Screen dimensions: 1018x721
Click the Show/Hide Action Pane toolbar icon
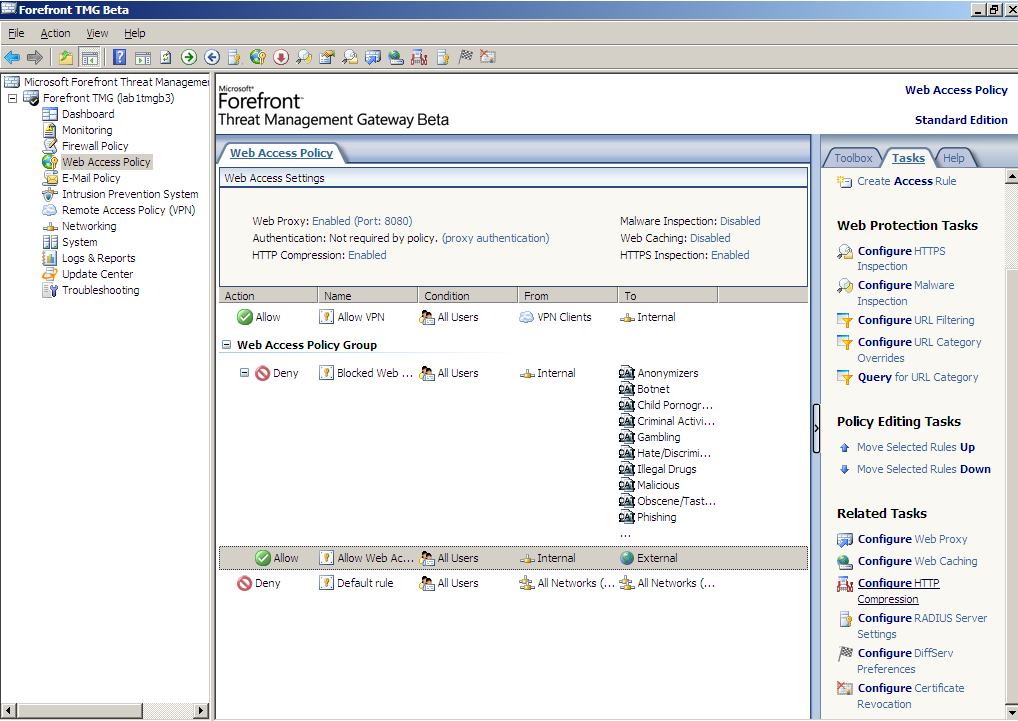(143, 58)
